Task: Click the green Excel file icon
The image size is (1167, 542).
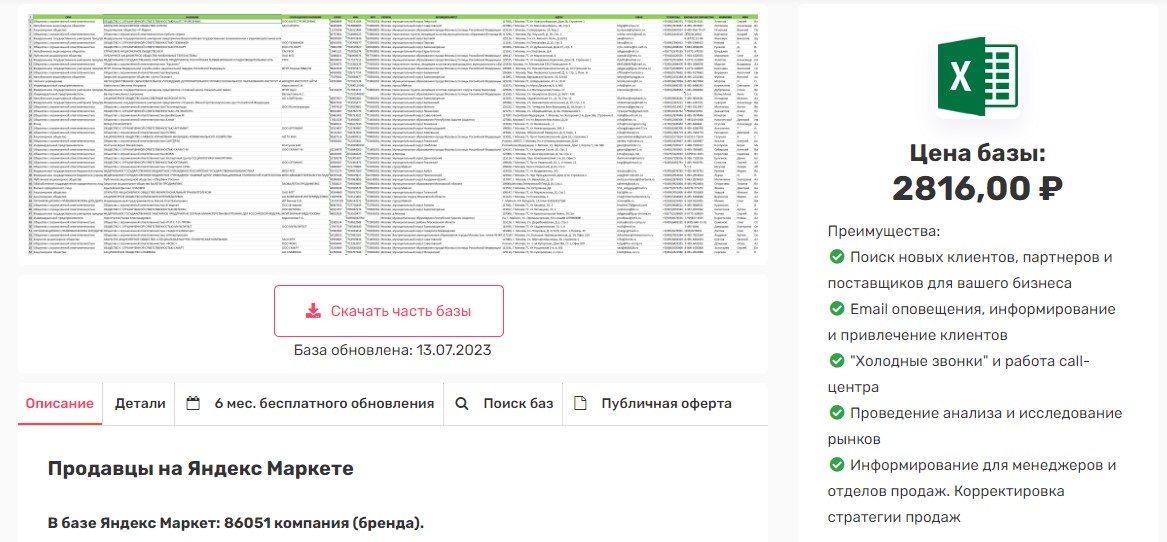Action: (x=977, y=77)
